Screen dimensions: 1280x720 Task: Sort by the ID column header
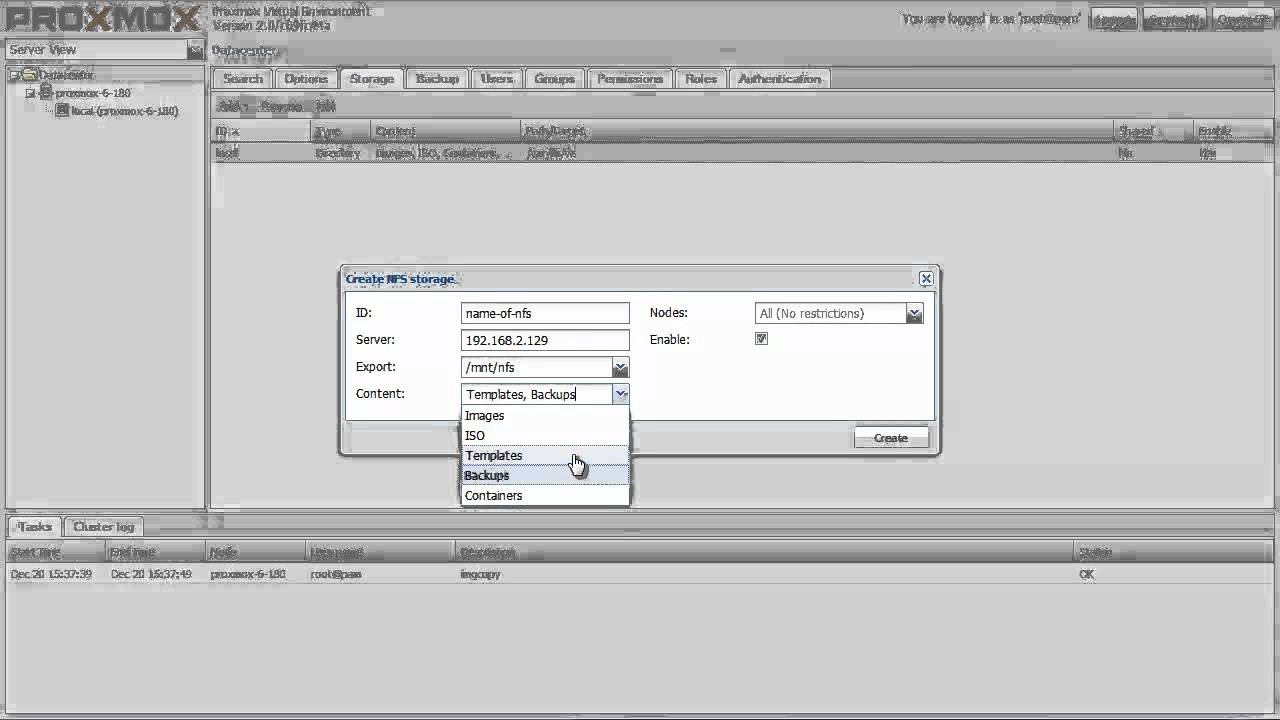[262, 131]
